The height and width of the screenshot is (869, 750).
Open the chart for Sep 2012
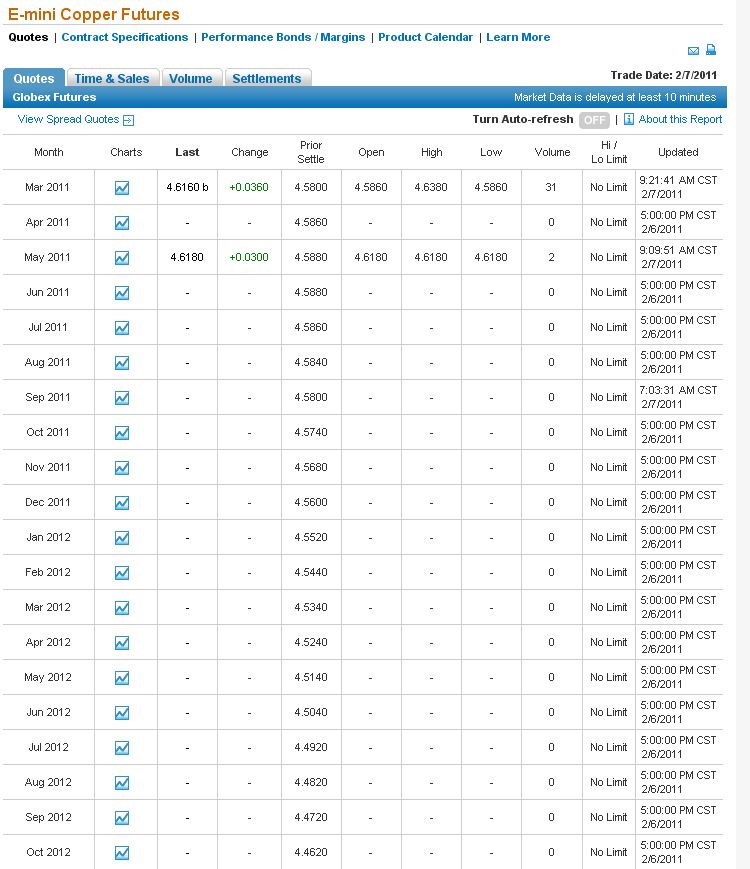click(122, 817)
